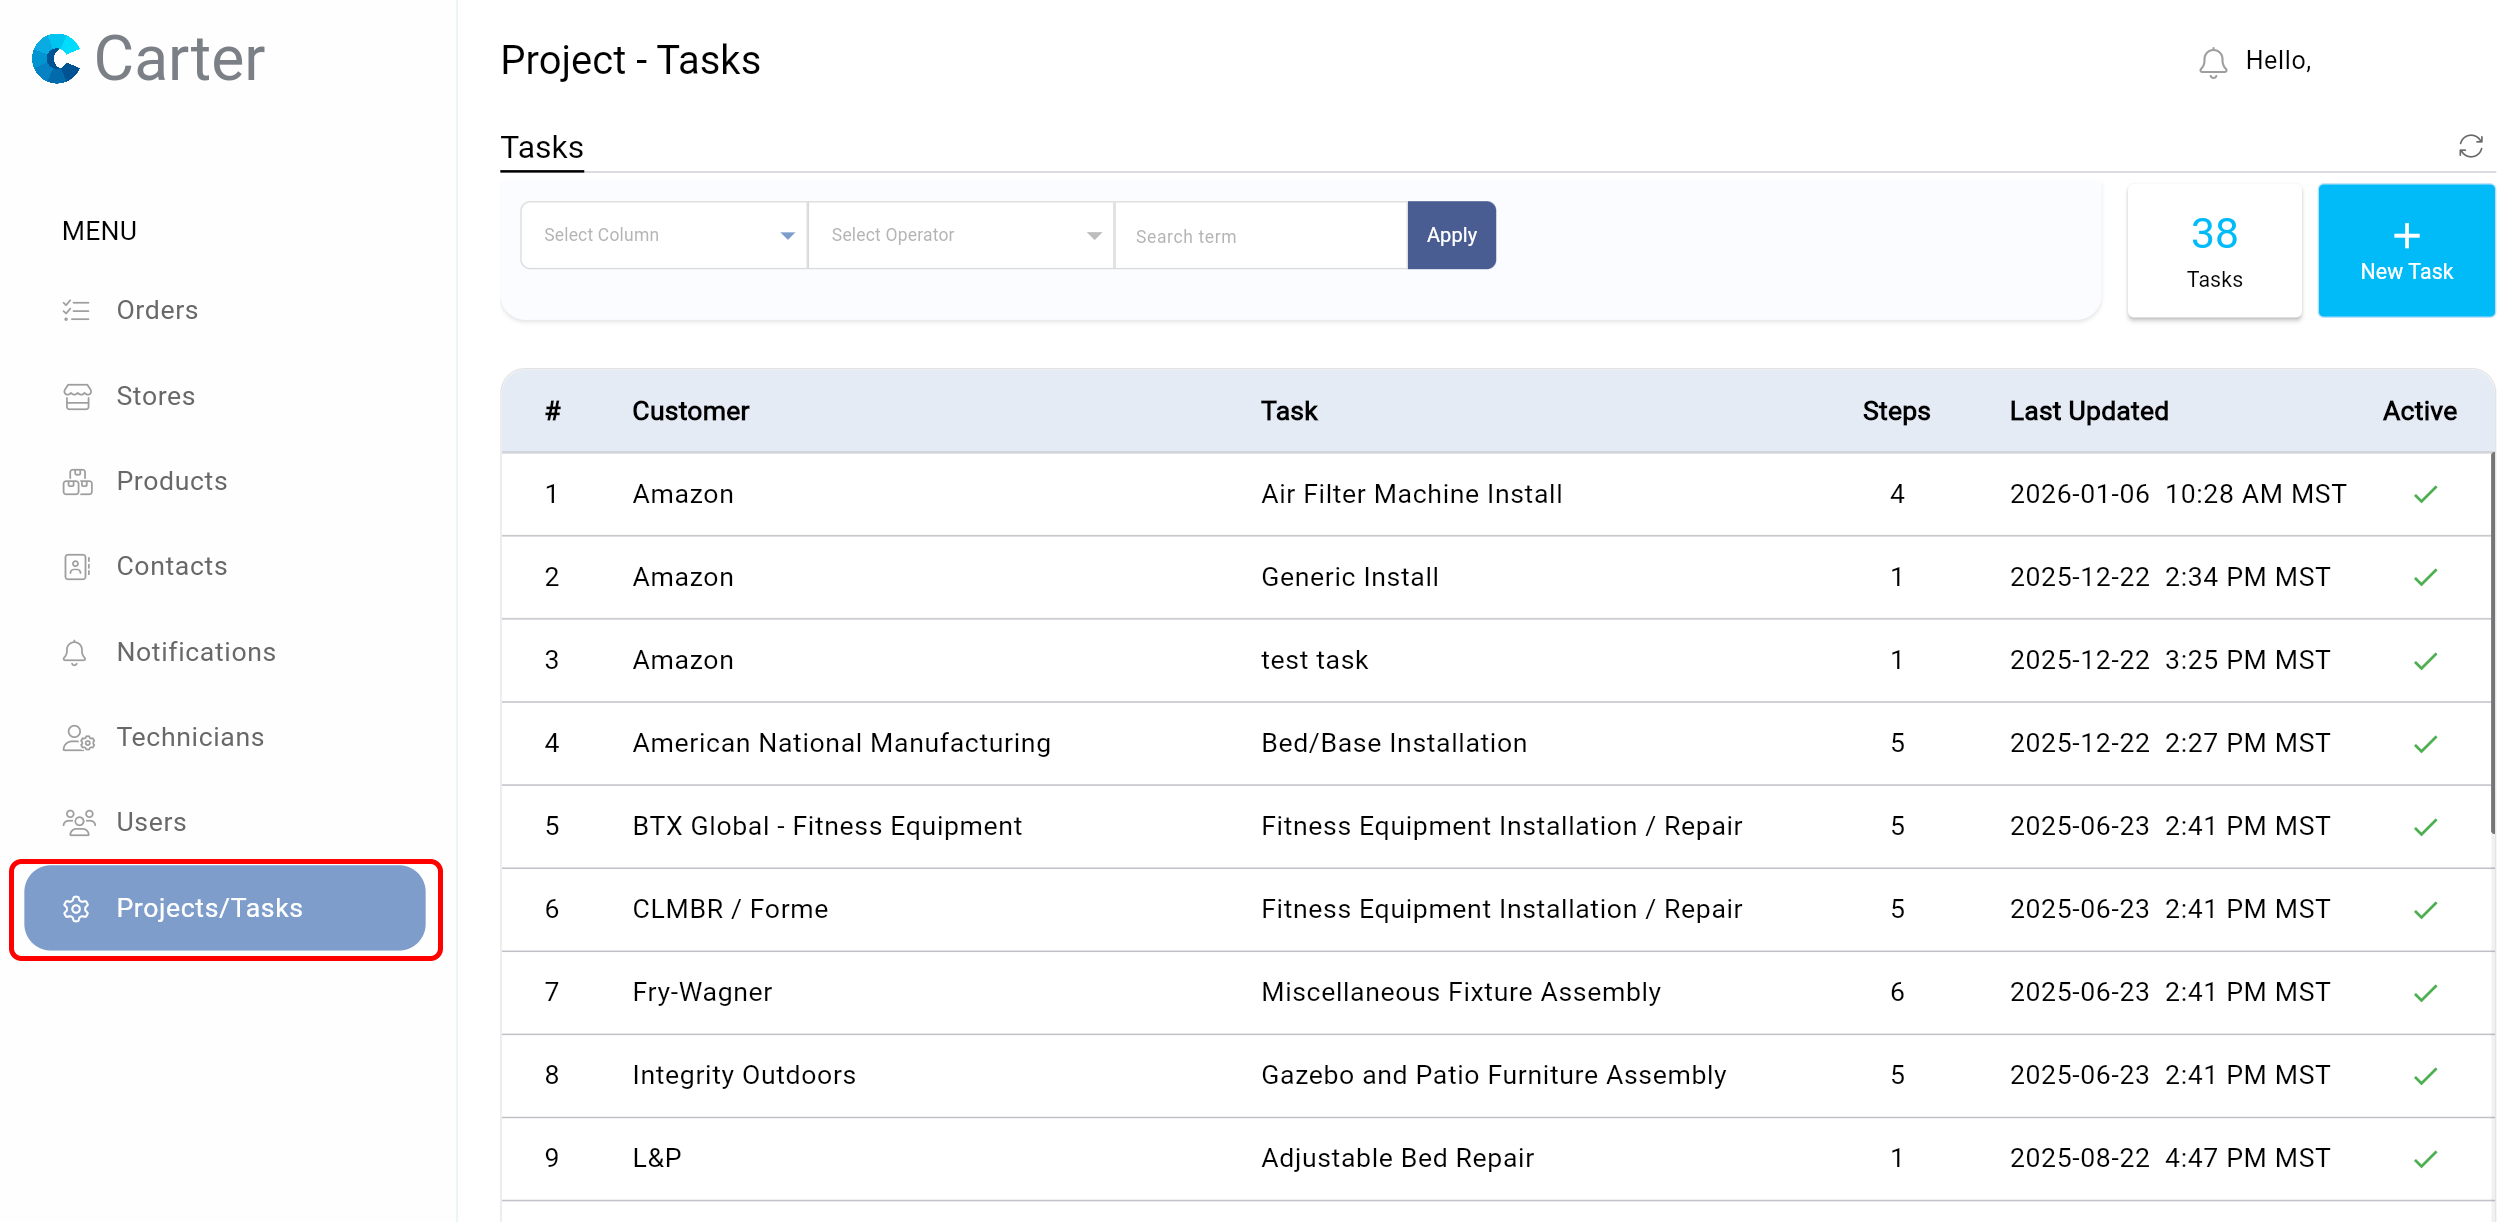The width and height of the screenshot is (2517, 1222).
Task: Create a task with New Task button
Action: click(x=2405, y=251)
